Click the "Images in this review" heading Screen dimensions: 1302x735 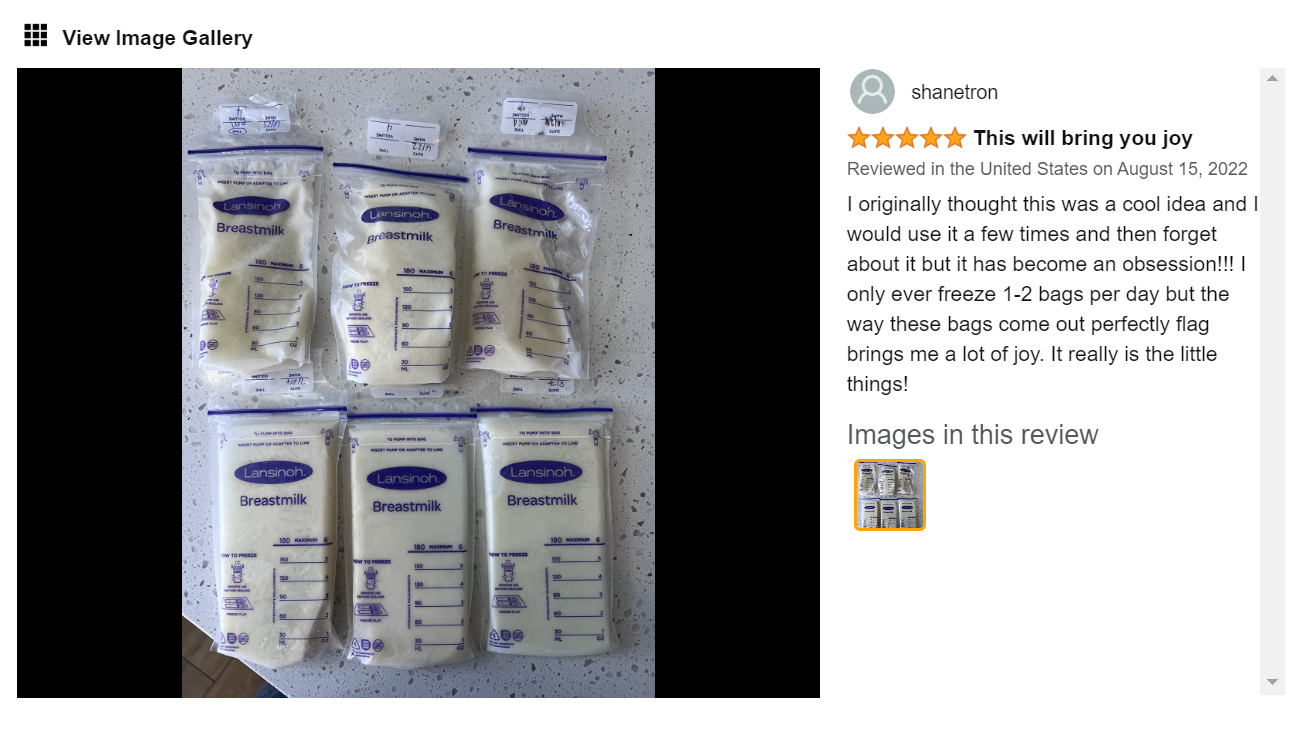[972, 435]
